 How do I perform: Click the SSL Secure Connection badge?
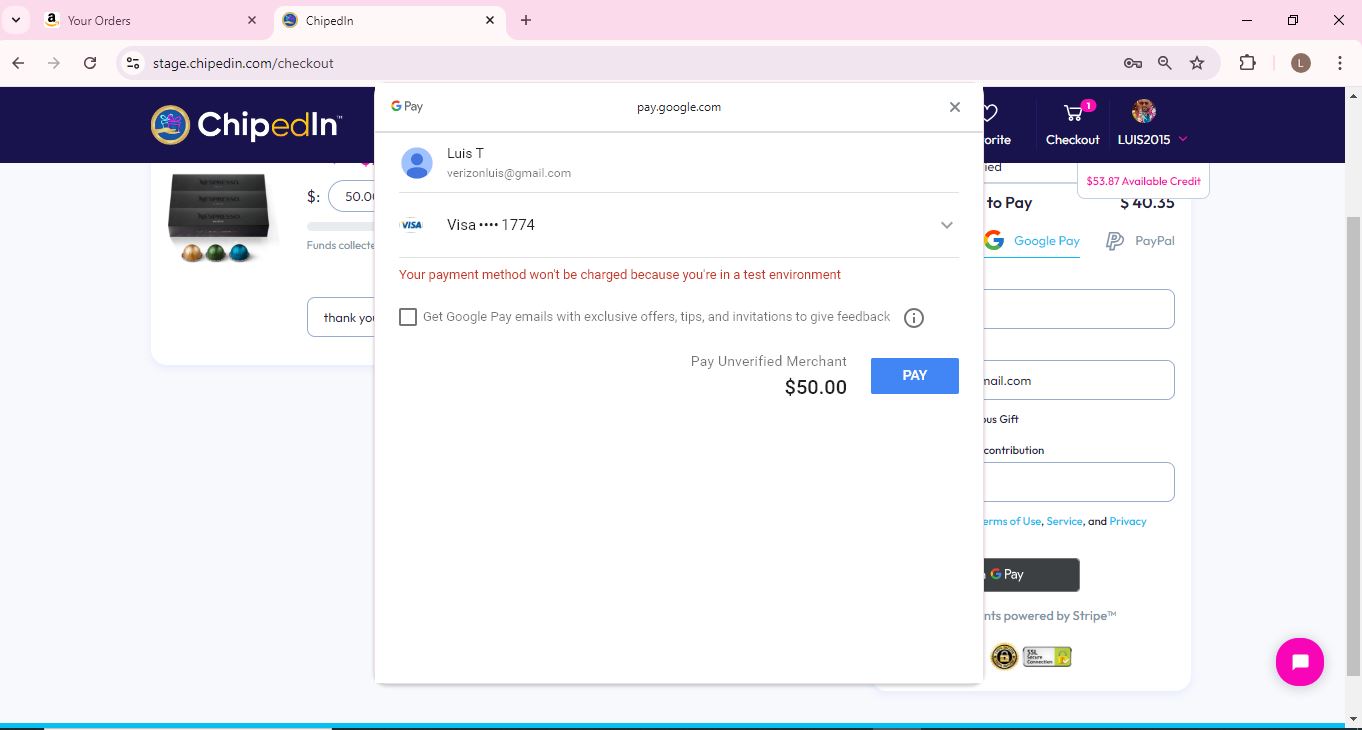(x=1046, y=656)
